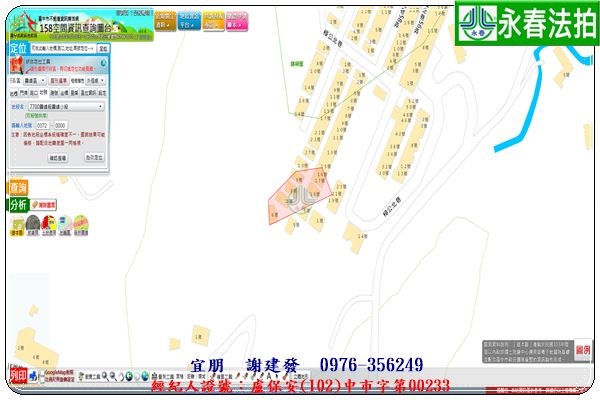This screenshot has width=600, height=400.
Task: Toggle the GoogleMap street view checkbox
Action: point(42,373)
